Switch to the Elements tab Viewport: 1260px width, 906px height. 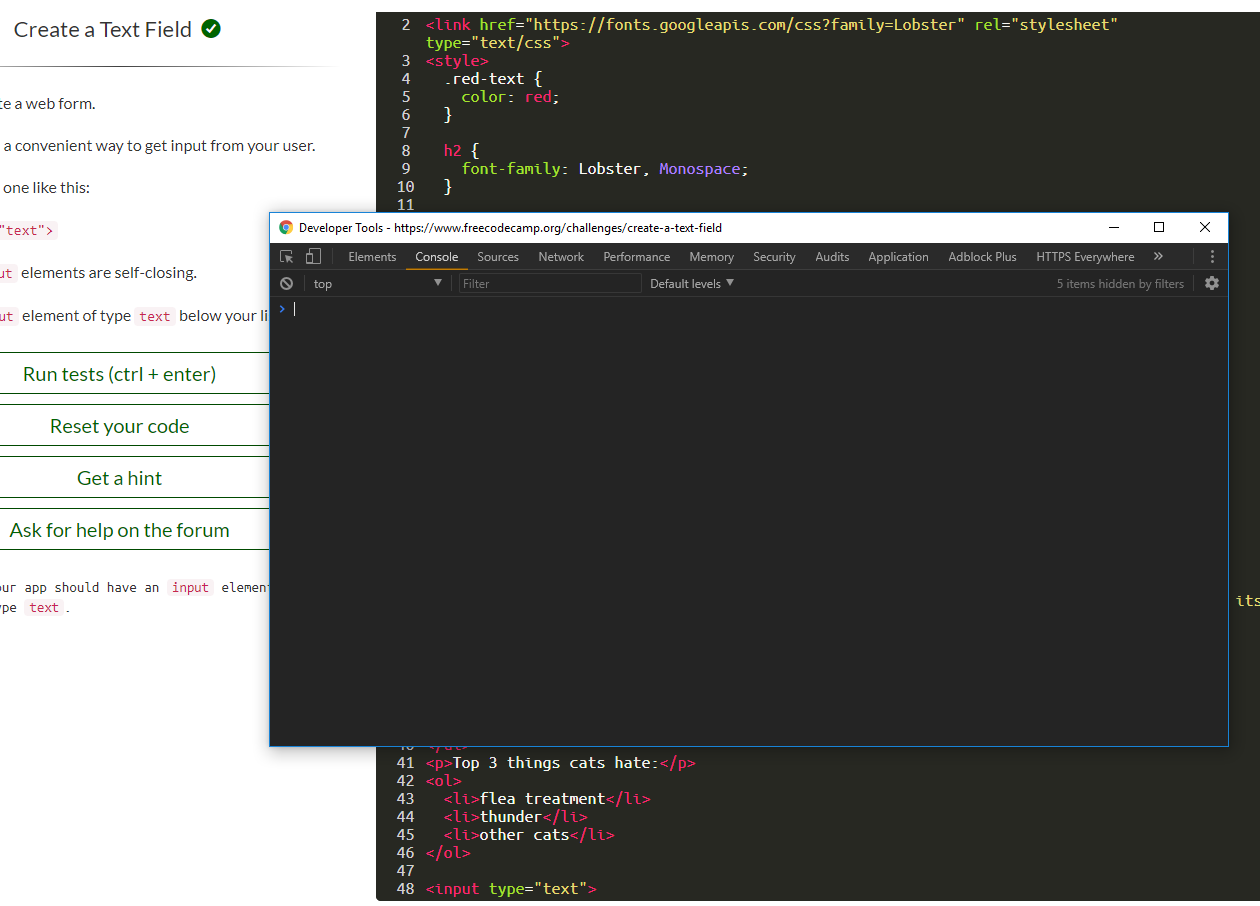(x=372, y=257)
